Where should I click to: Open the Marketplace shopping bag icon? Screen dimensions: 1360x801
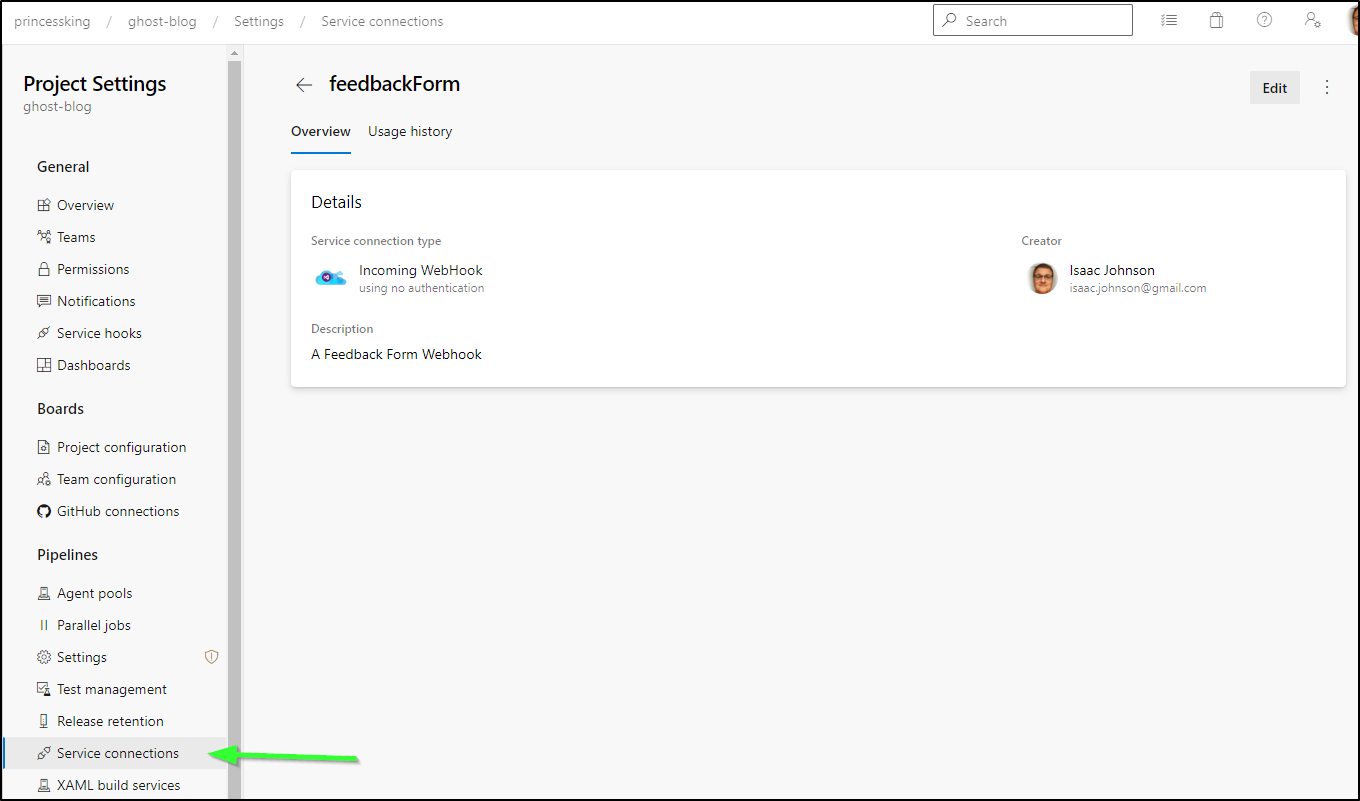(x=1216, y=20)
